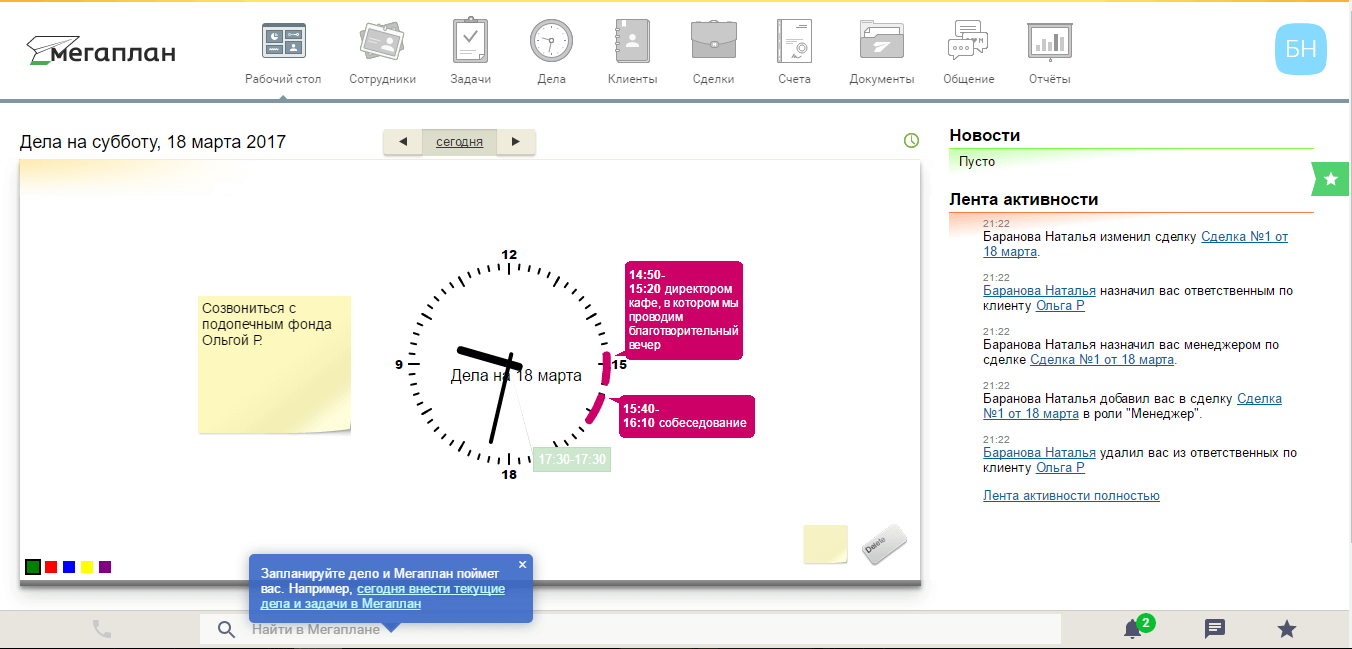Select the red color swatch

pyautogui.click(x=51, y=567)
